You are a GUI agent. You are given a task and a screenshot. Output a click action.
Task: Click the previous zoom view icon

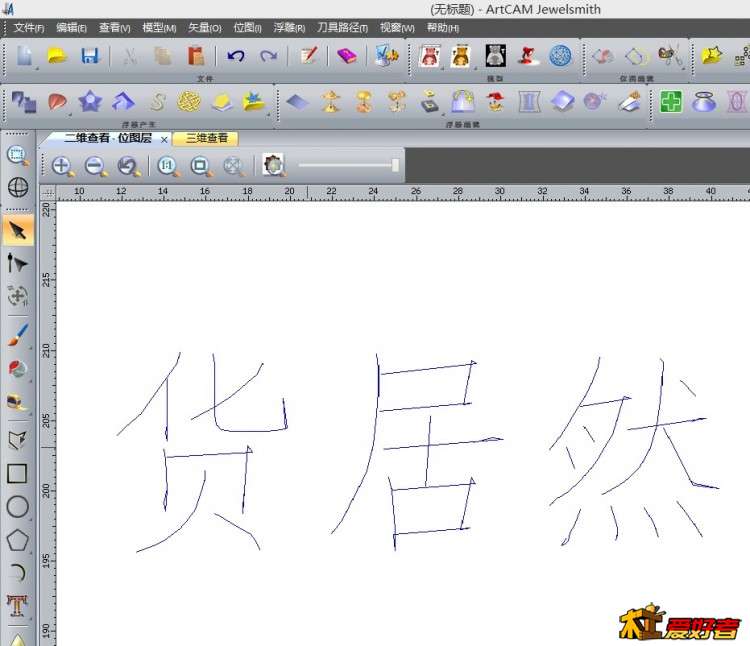click(x=128, y=166)
